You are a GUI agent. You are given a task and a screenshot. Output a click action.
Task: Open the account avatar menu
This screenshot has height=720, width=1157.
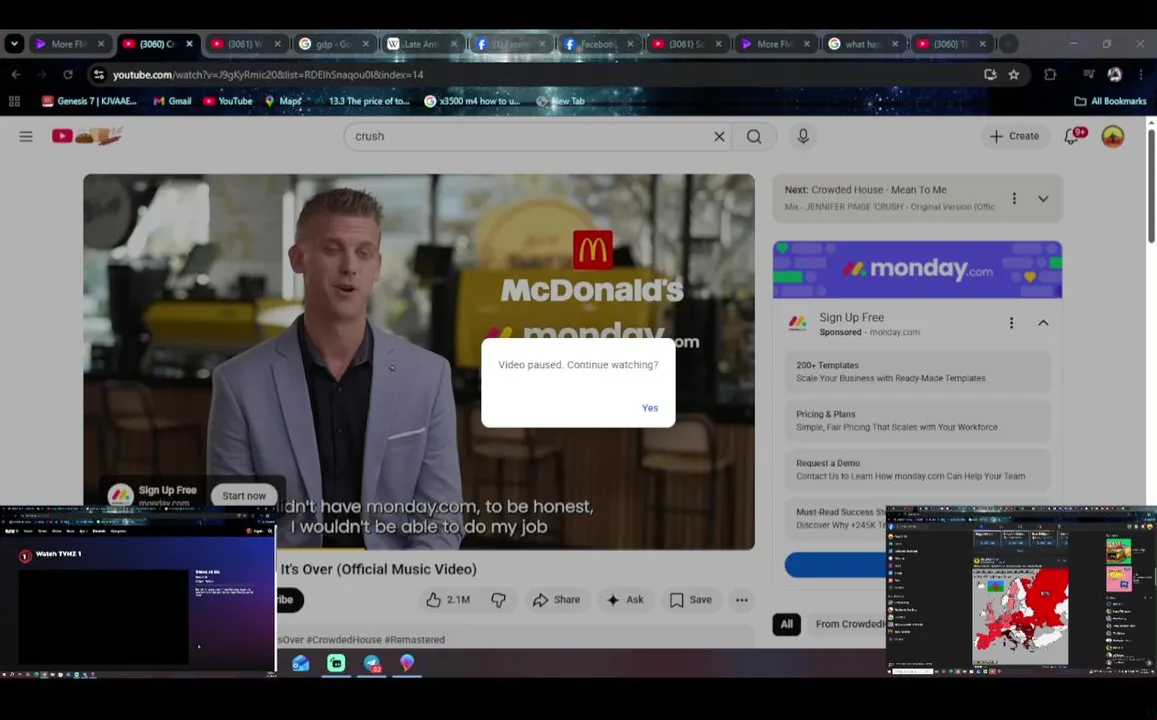click(1113, 136)
